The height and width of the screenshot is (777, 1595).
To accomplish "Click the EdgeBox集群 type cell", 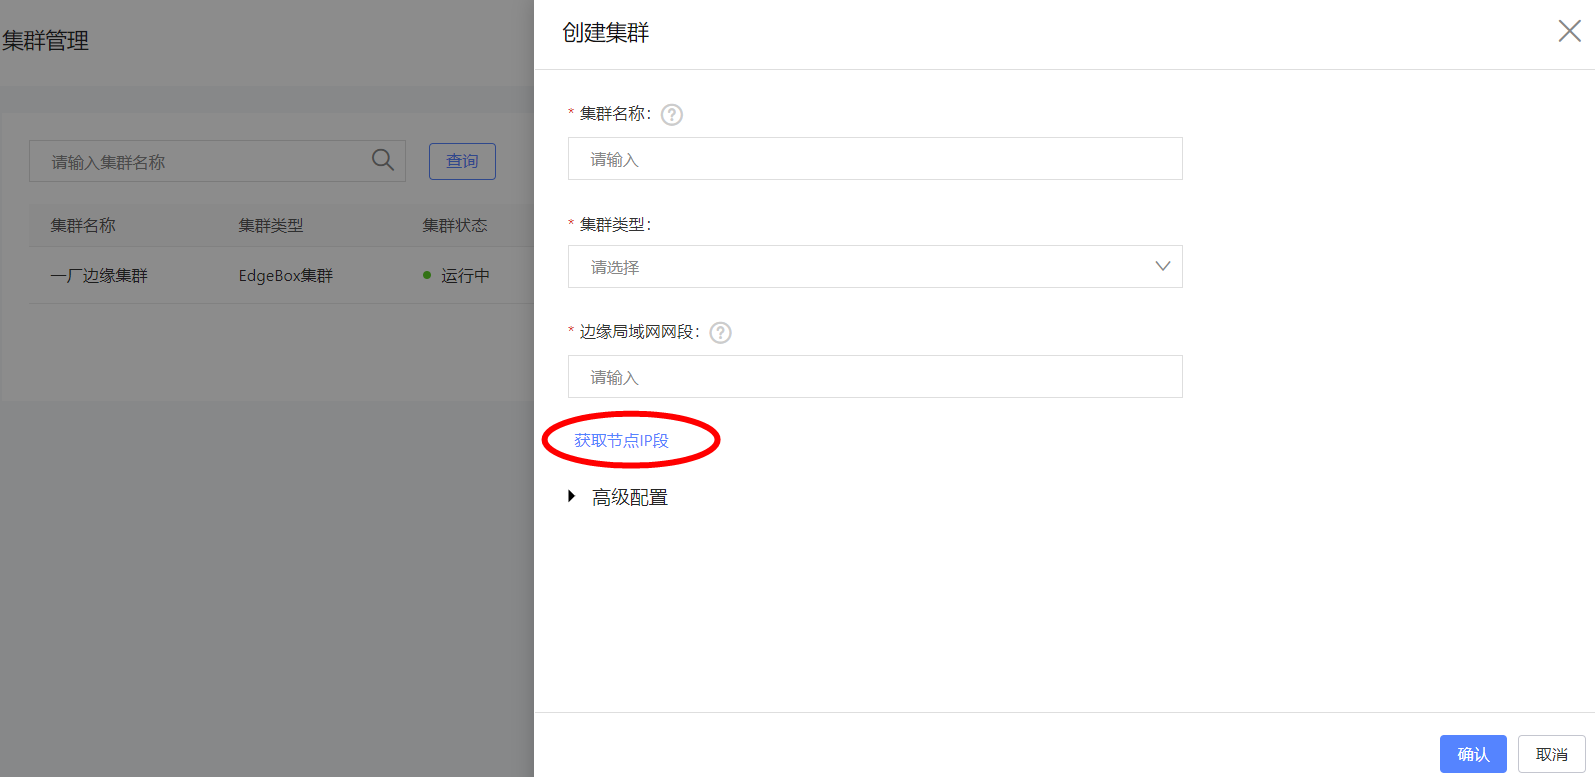I will [286, 276].
